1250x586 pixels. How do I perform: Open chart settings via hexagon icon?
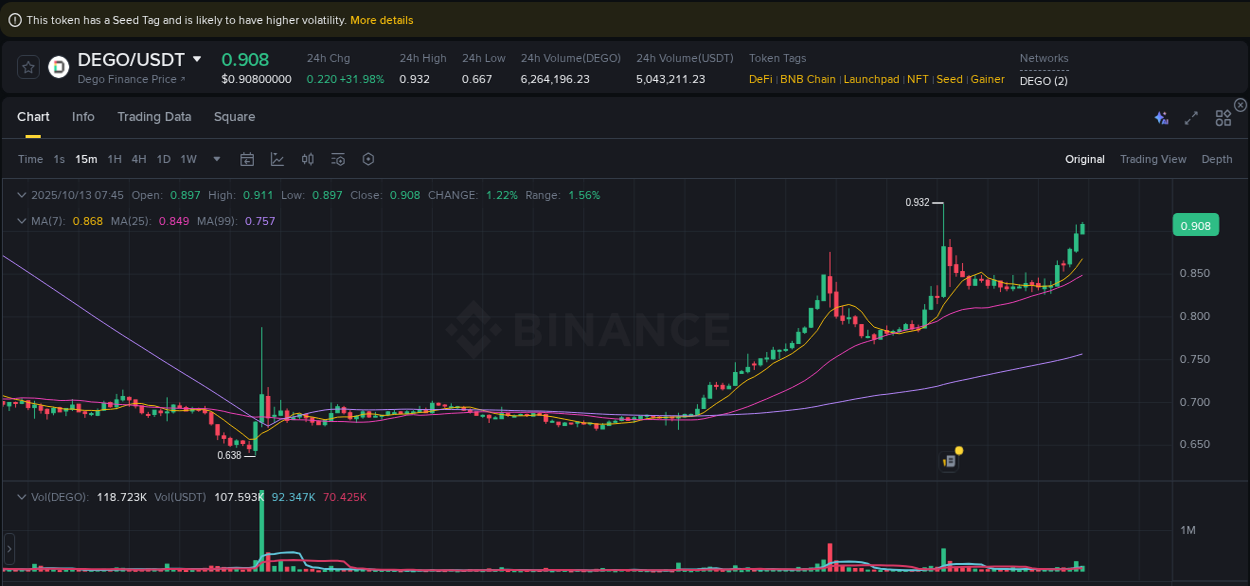click(367, 159)
